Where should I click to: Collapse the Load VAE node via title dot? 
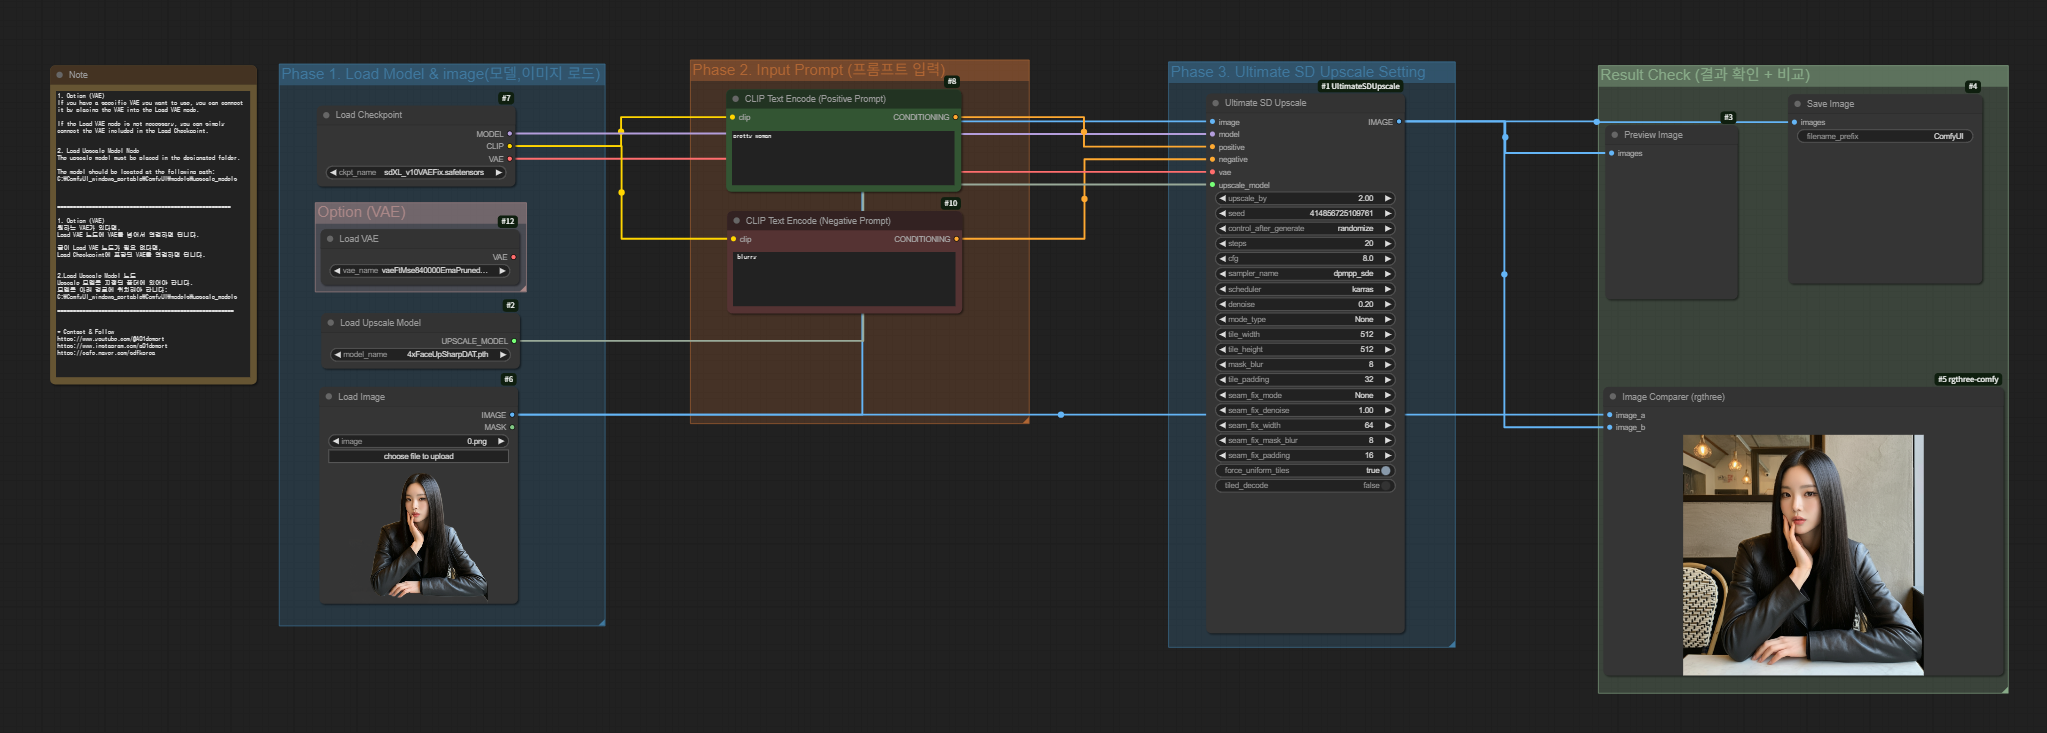330,239
